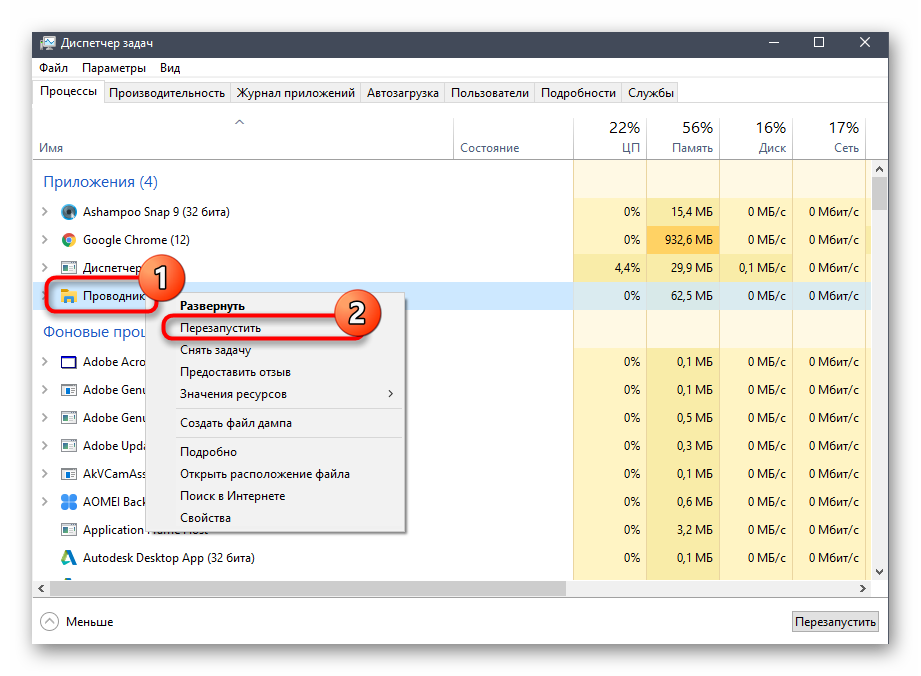Image resolution: width=921 pixels, height=676 pixels.
Task: Click the Application Frame Host icon
Action: tap(69, 530)
